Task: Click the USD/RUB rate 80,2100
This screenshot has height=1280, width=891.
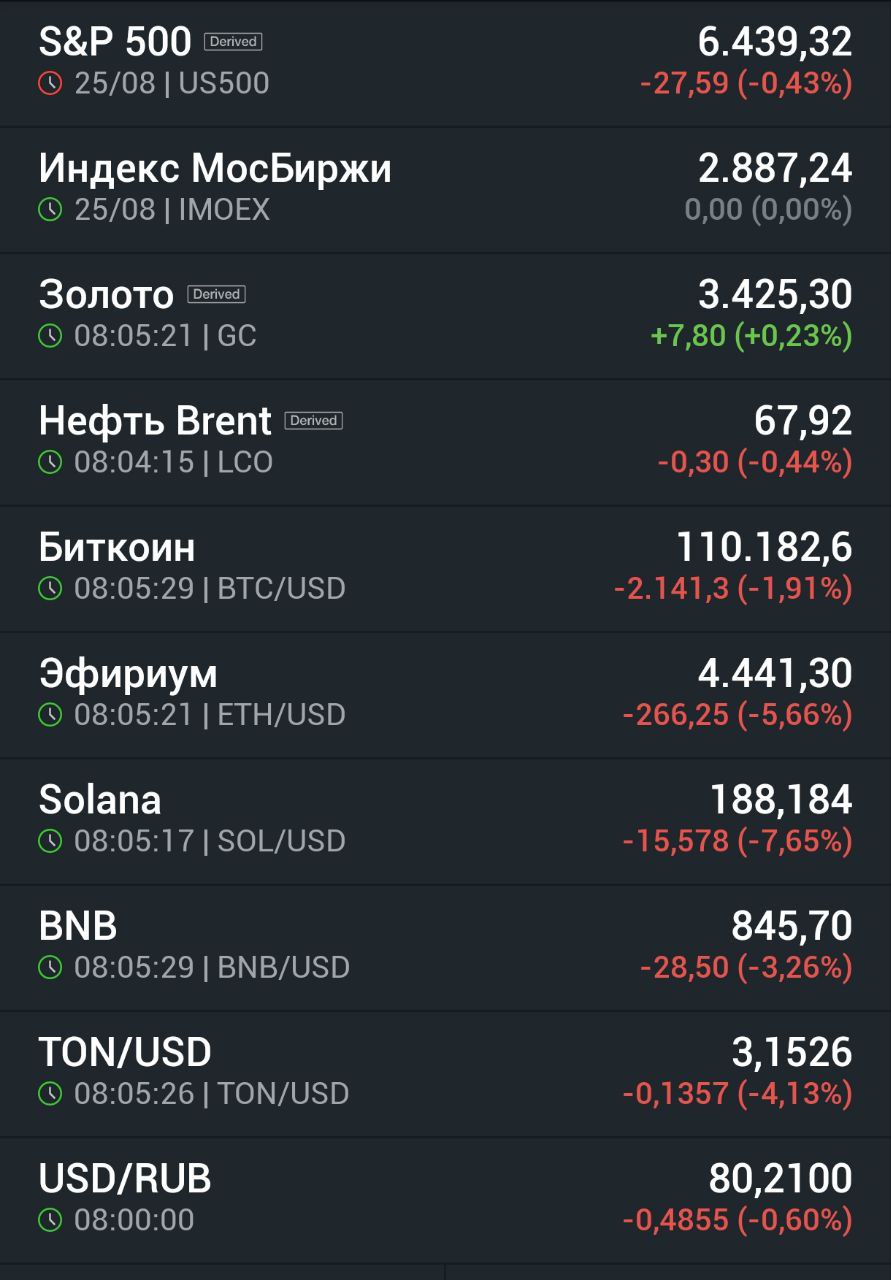Action: tap(781, 1179)
